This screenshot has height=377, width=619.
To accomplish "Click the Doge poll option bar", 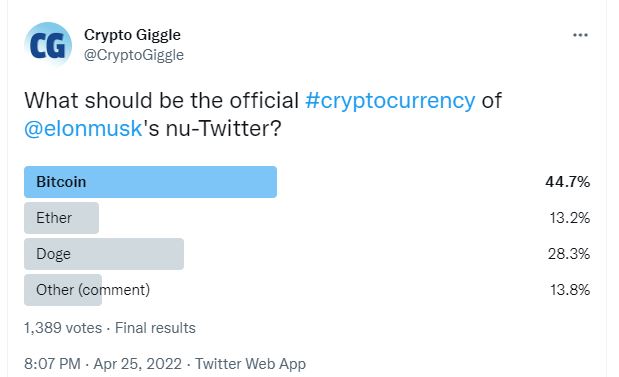I will [104, 254].
